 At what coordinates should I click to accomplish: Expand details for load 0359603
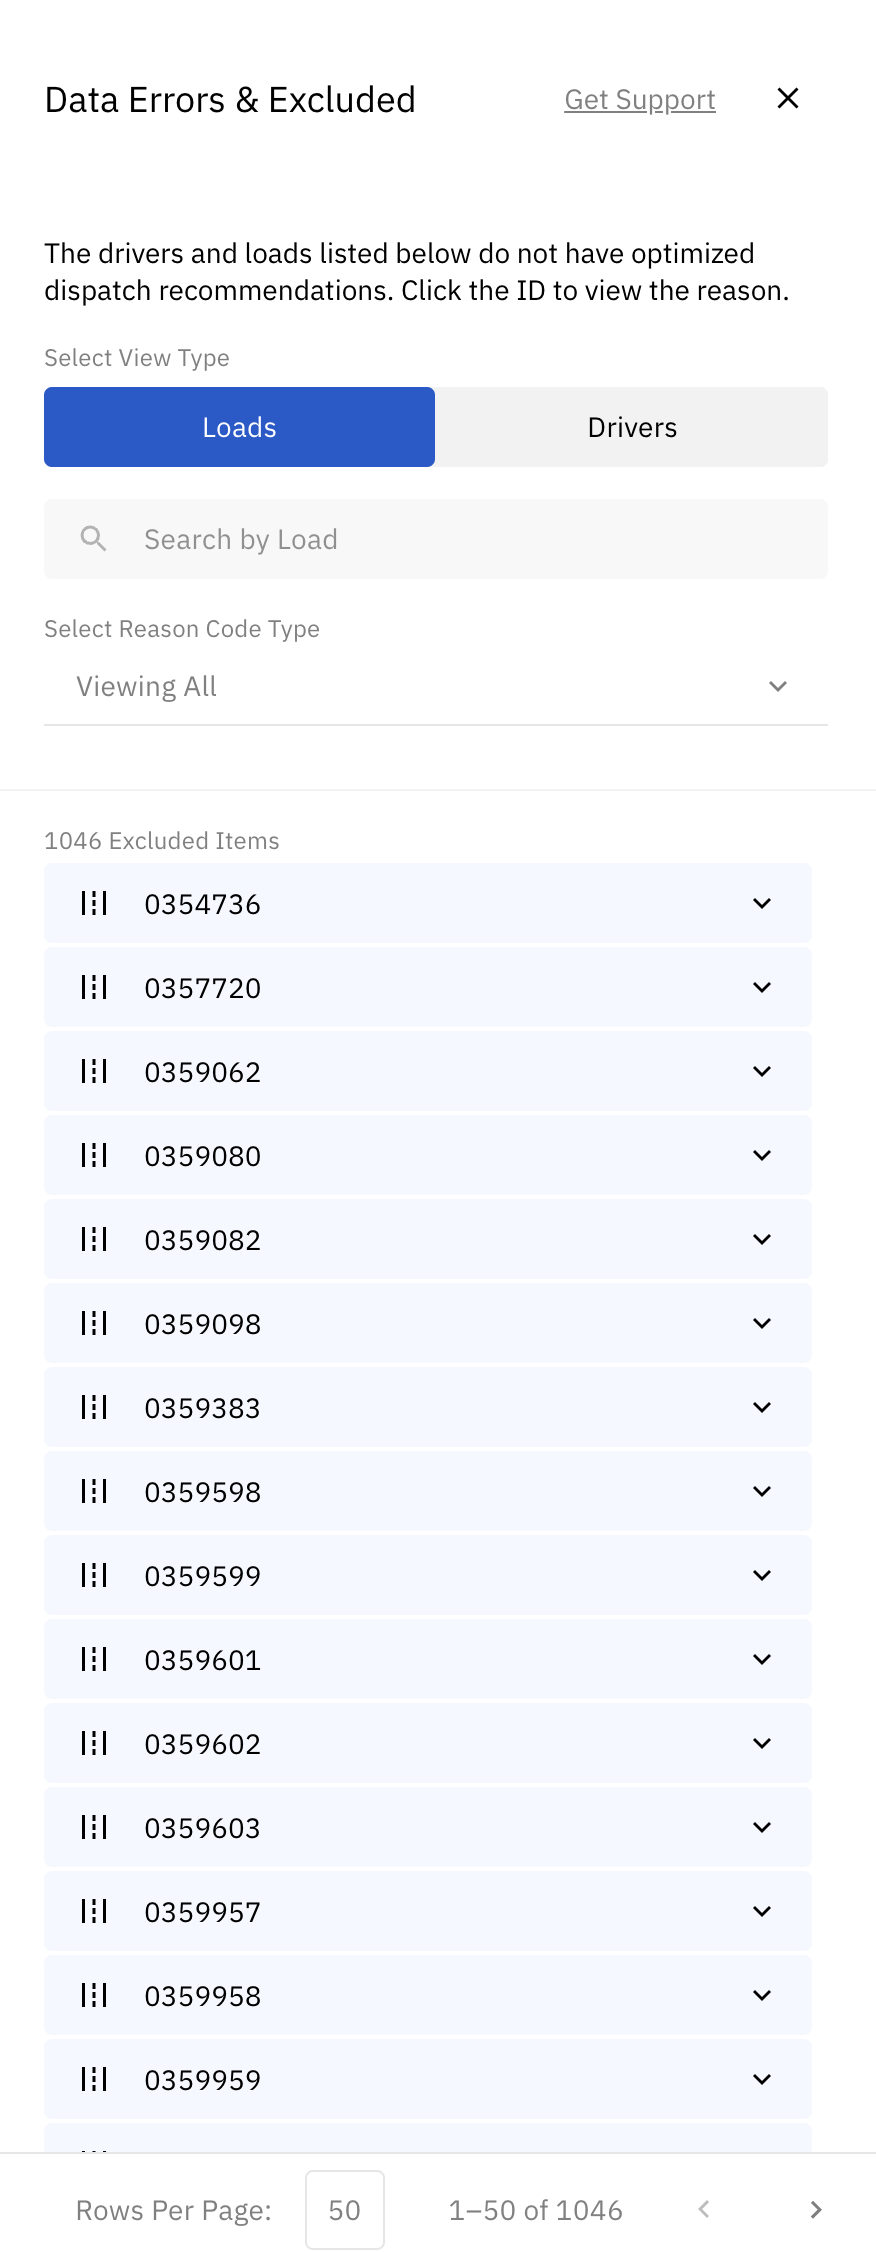tap(762, 1828)
